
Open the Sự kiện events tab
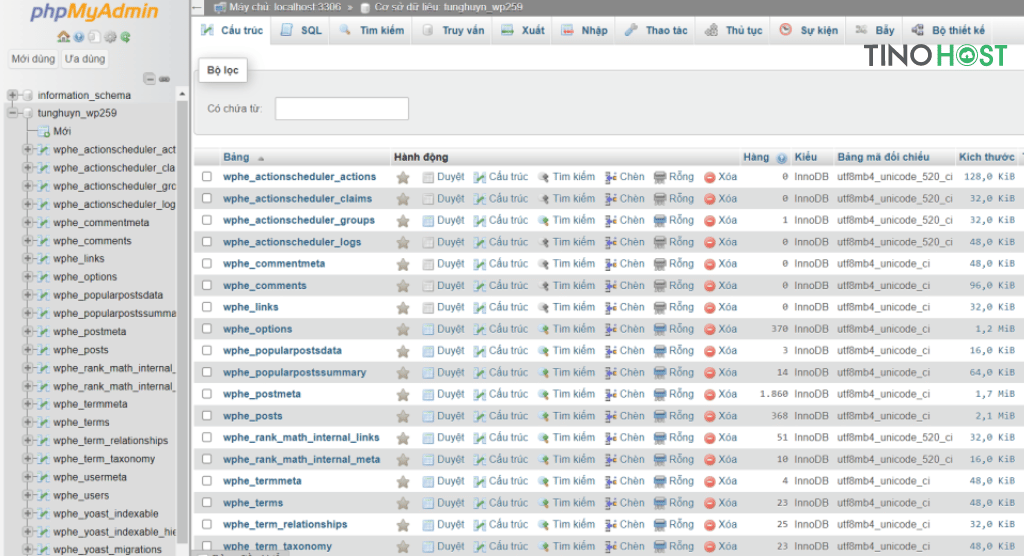click(808, 30)
